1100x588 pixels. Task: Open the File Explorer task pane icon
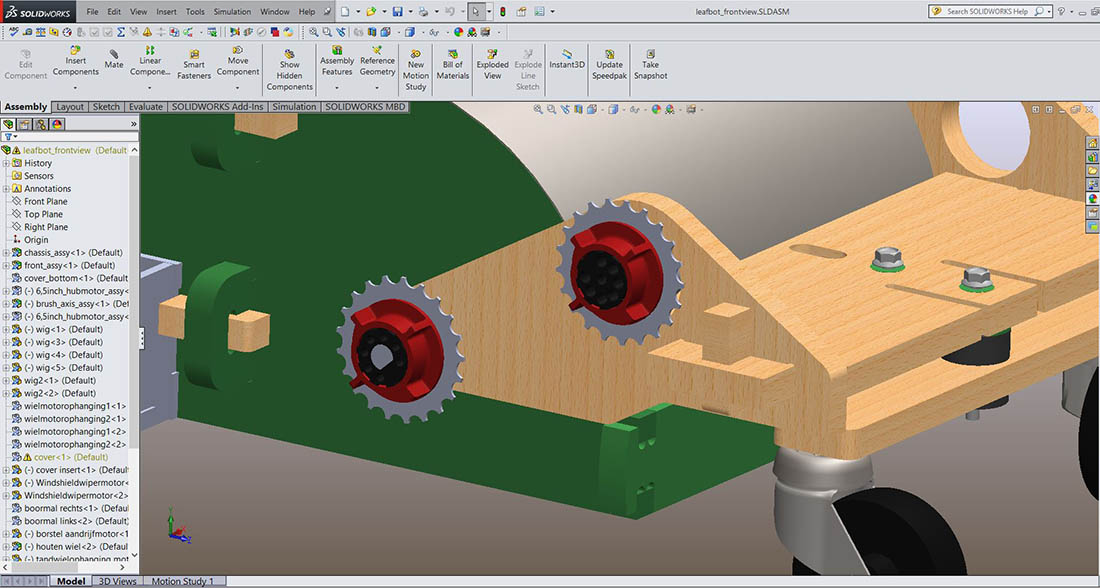pyautogui.click(x=1092, y=171)
